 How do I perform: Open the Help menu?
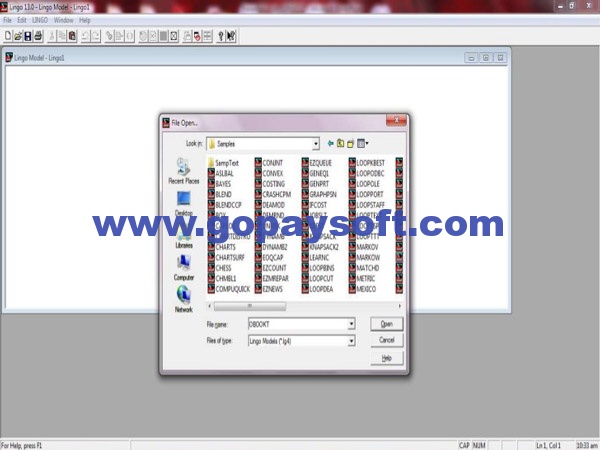tap(85, 20)
